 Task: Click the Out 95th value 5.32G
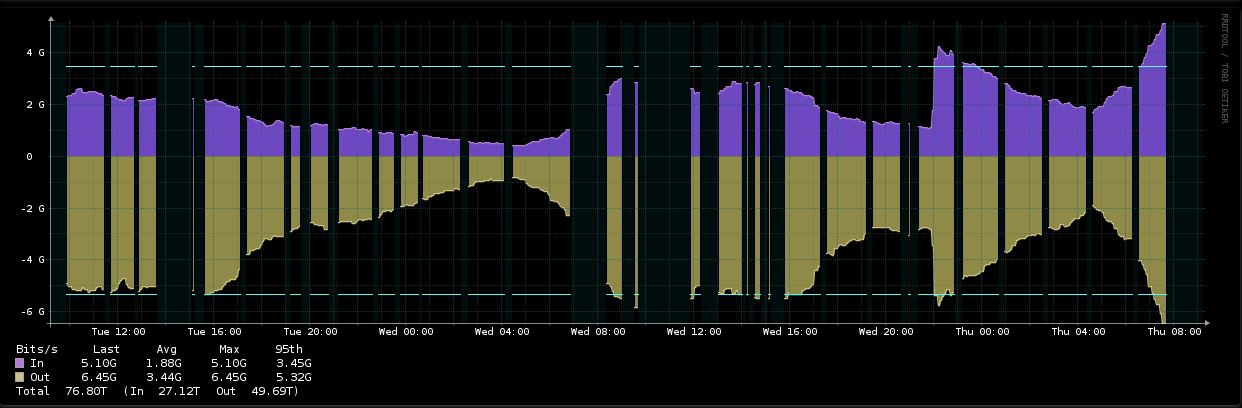tap(294, 377)
